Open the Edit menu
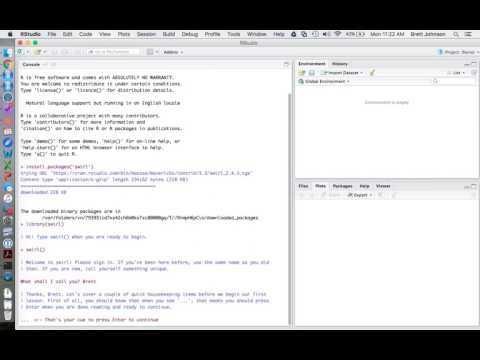Image resolution: width=480 pixels, height=360 pixels. pyautogui.click(x=67, y=34)
